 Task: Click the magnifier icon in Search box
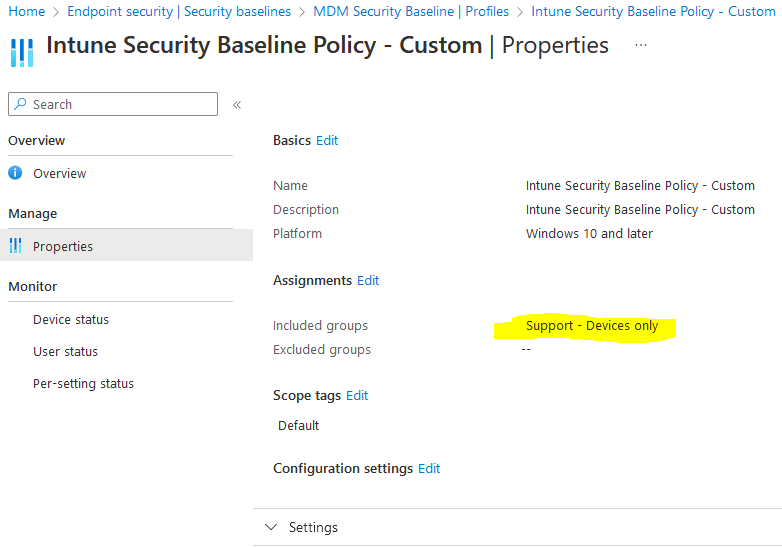tap(20, 104)
